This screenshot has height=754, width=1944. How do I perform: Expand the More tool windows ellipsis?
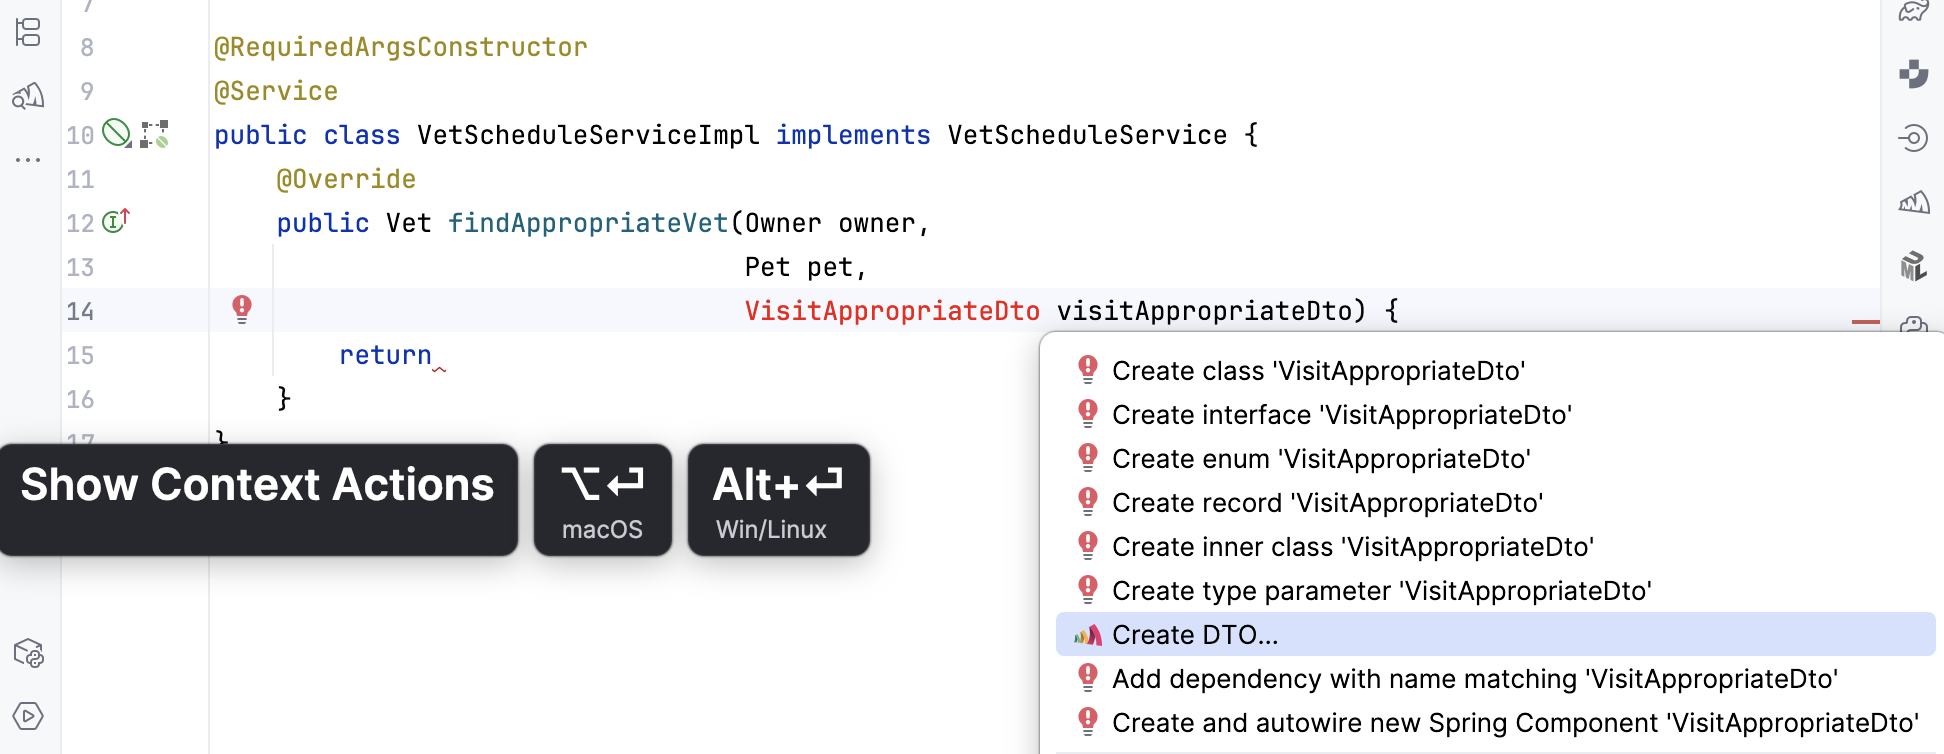(x=28, y=159)
